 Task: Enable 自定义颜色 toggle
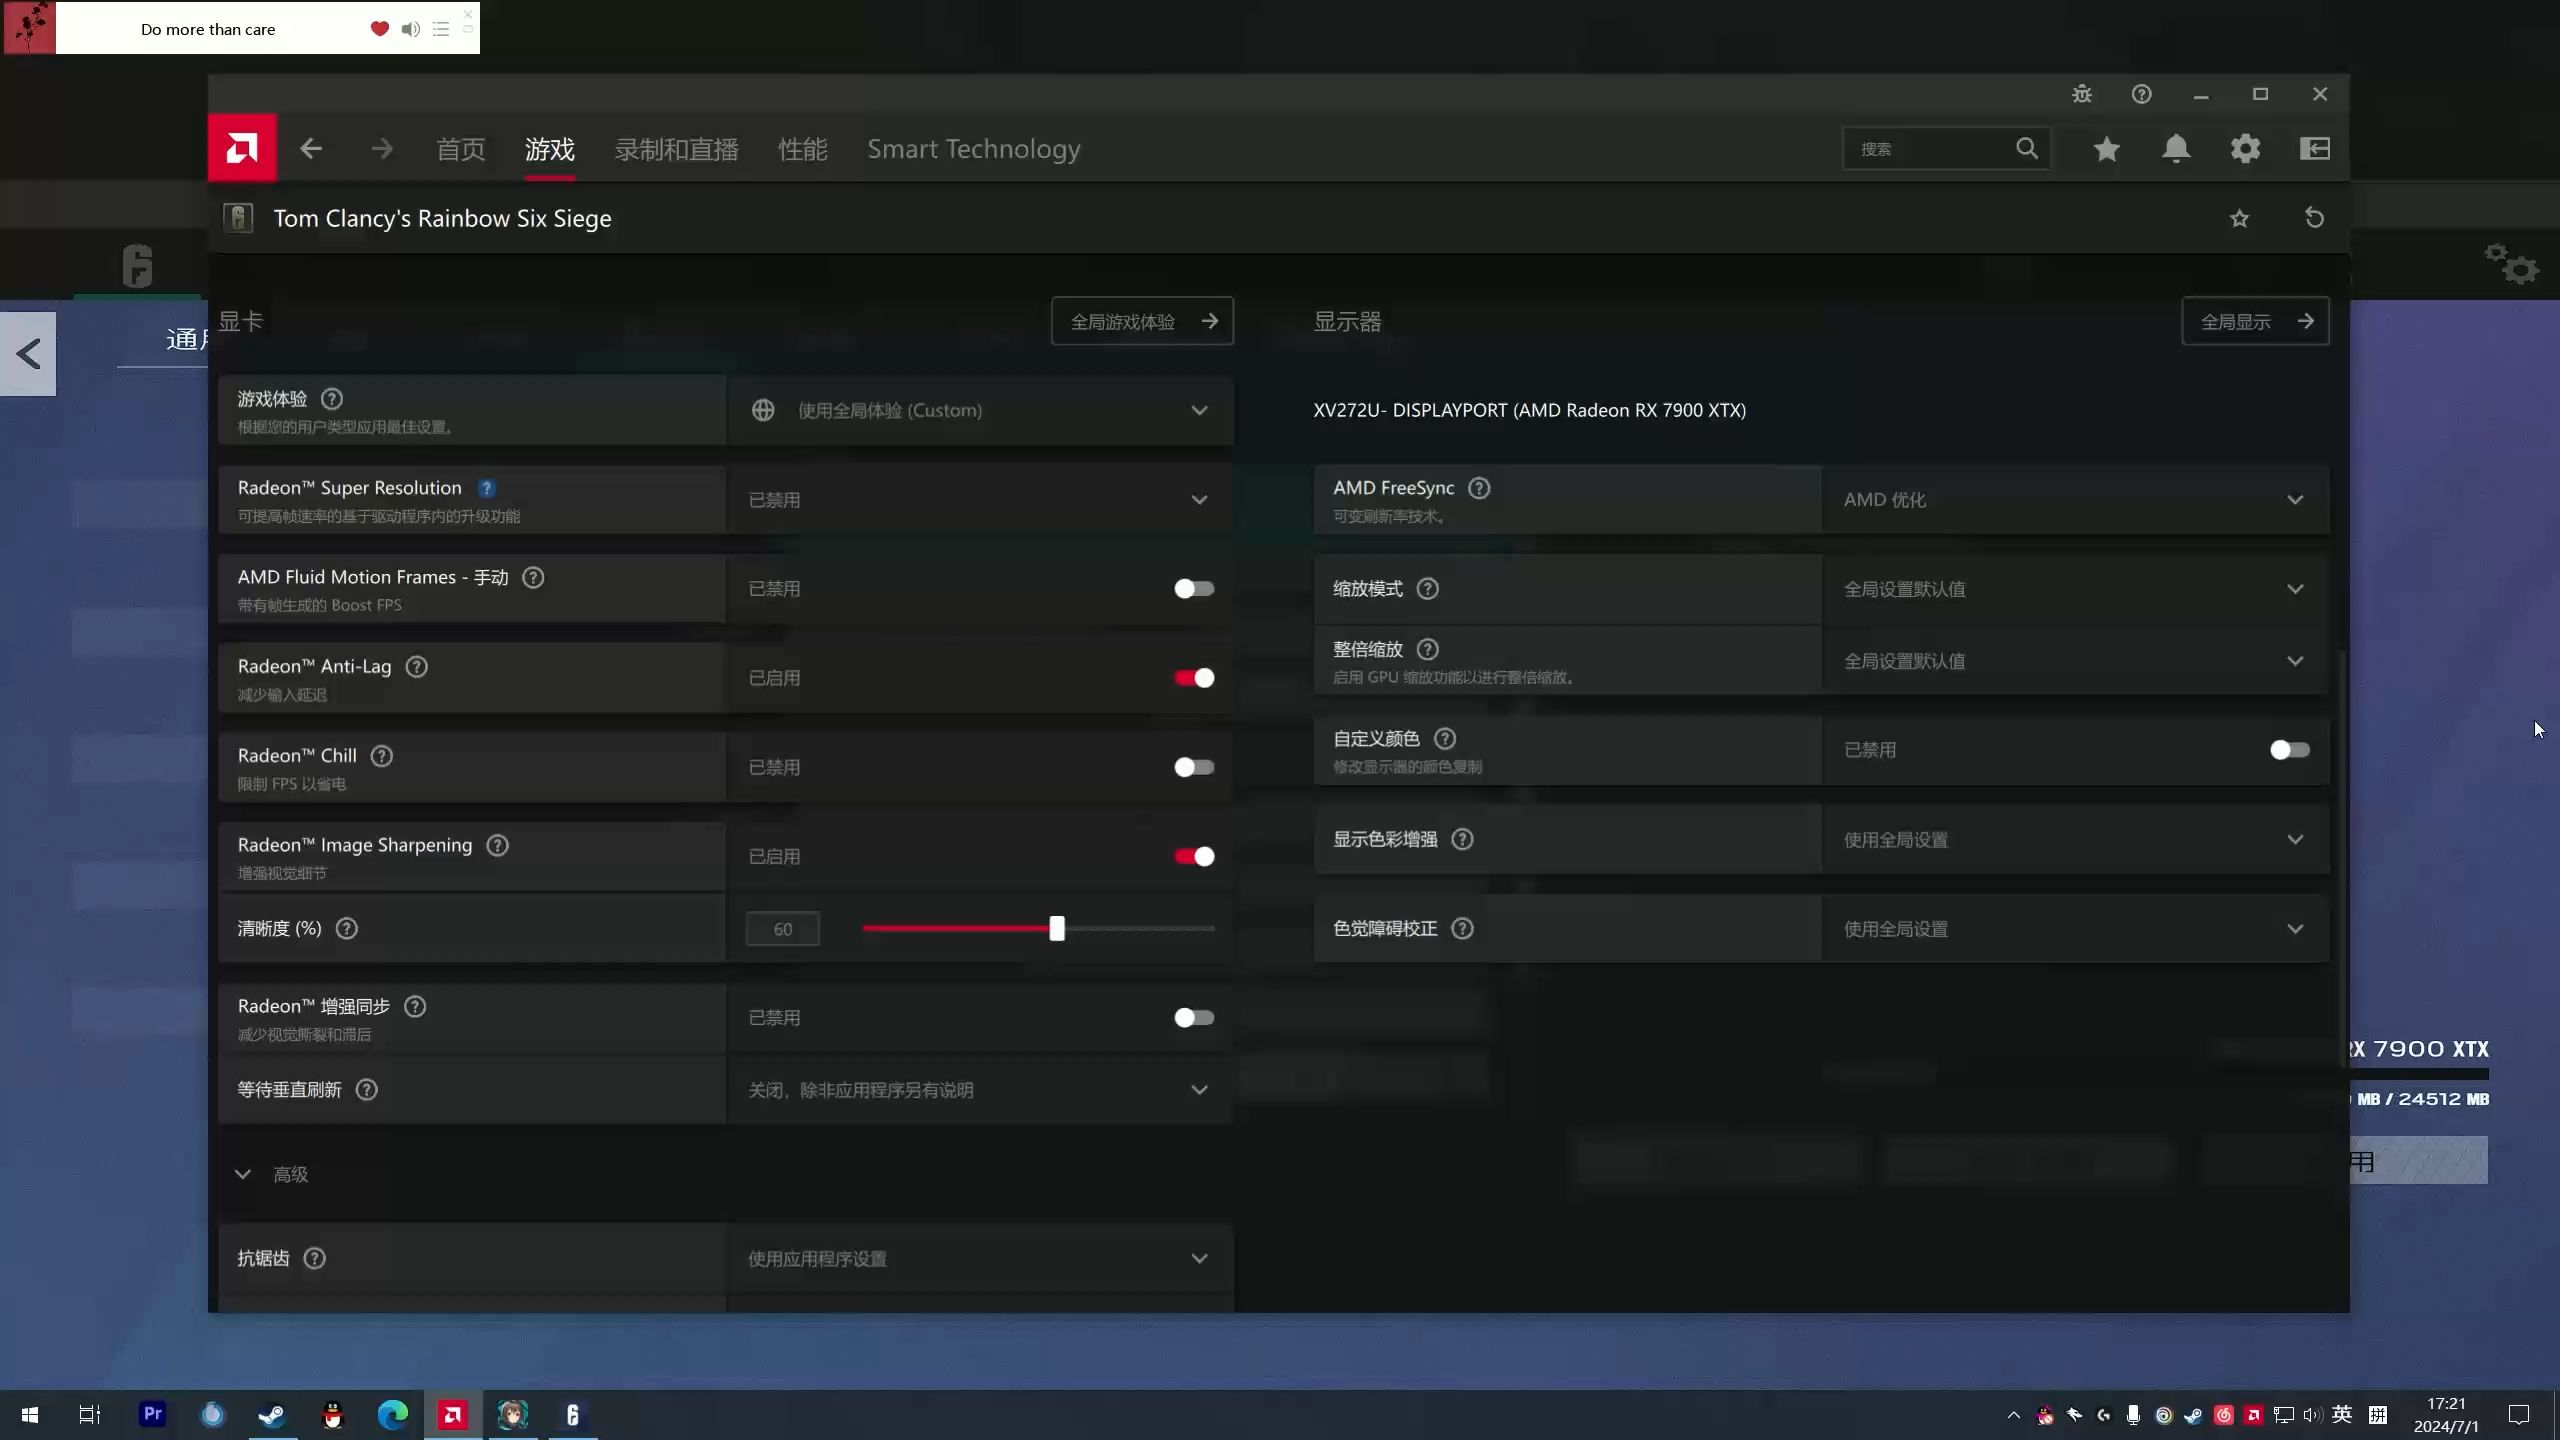[x=2289, y=750]
